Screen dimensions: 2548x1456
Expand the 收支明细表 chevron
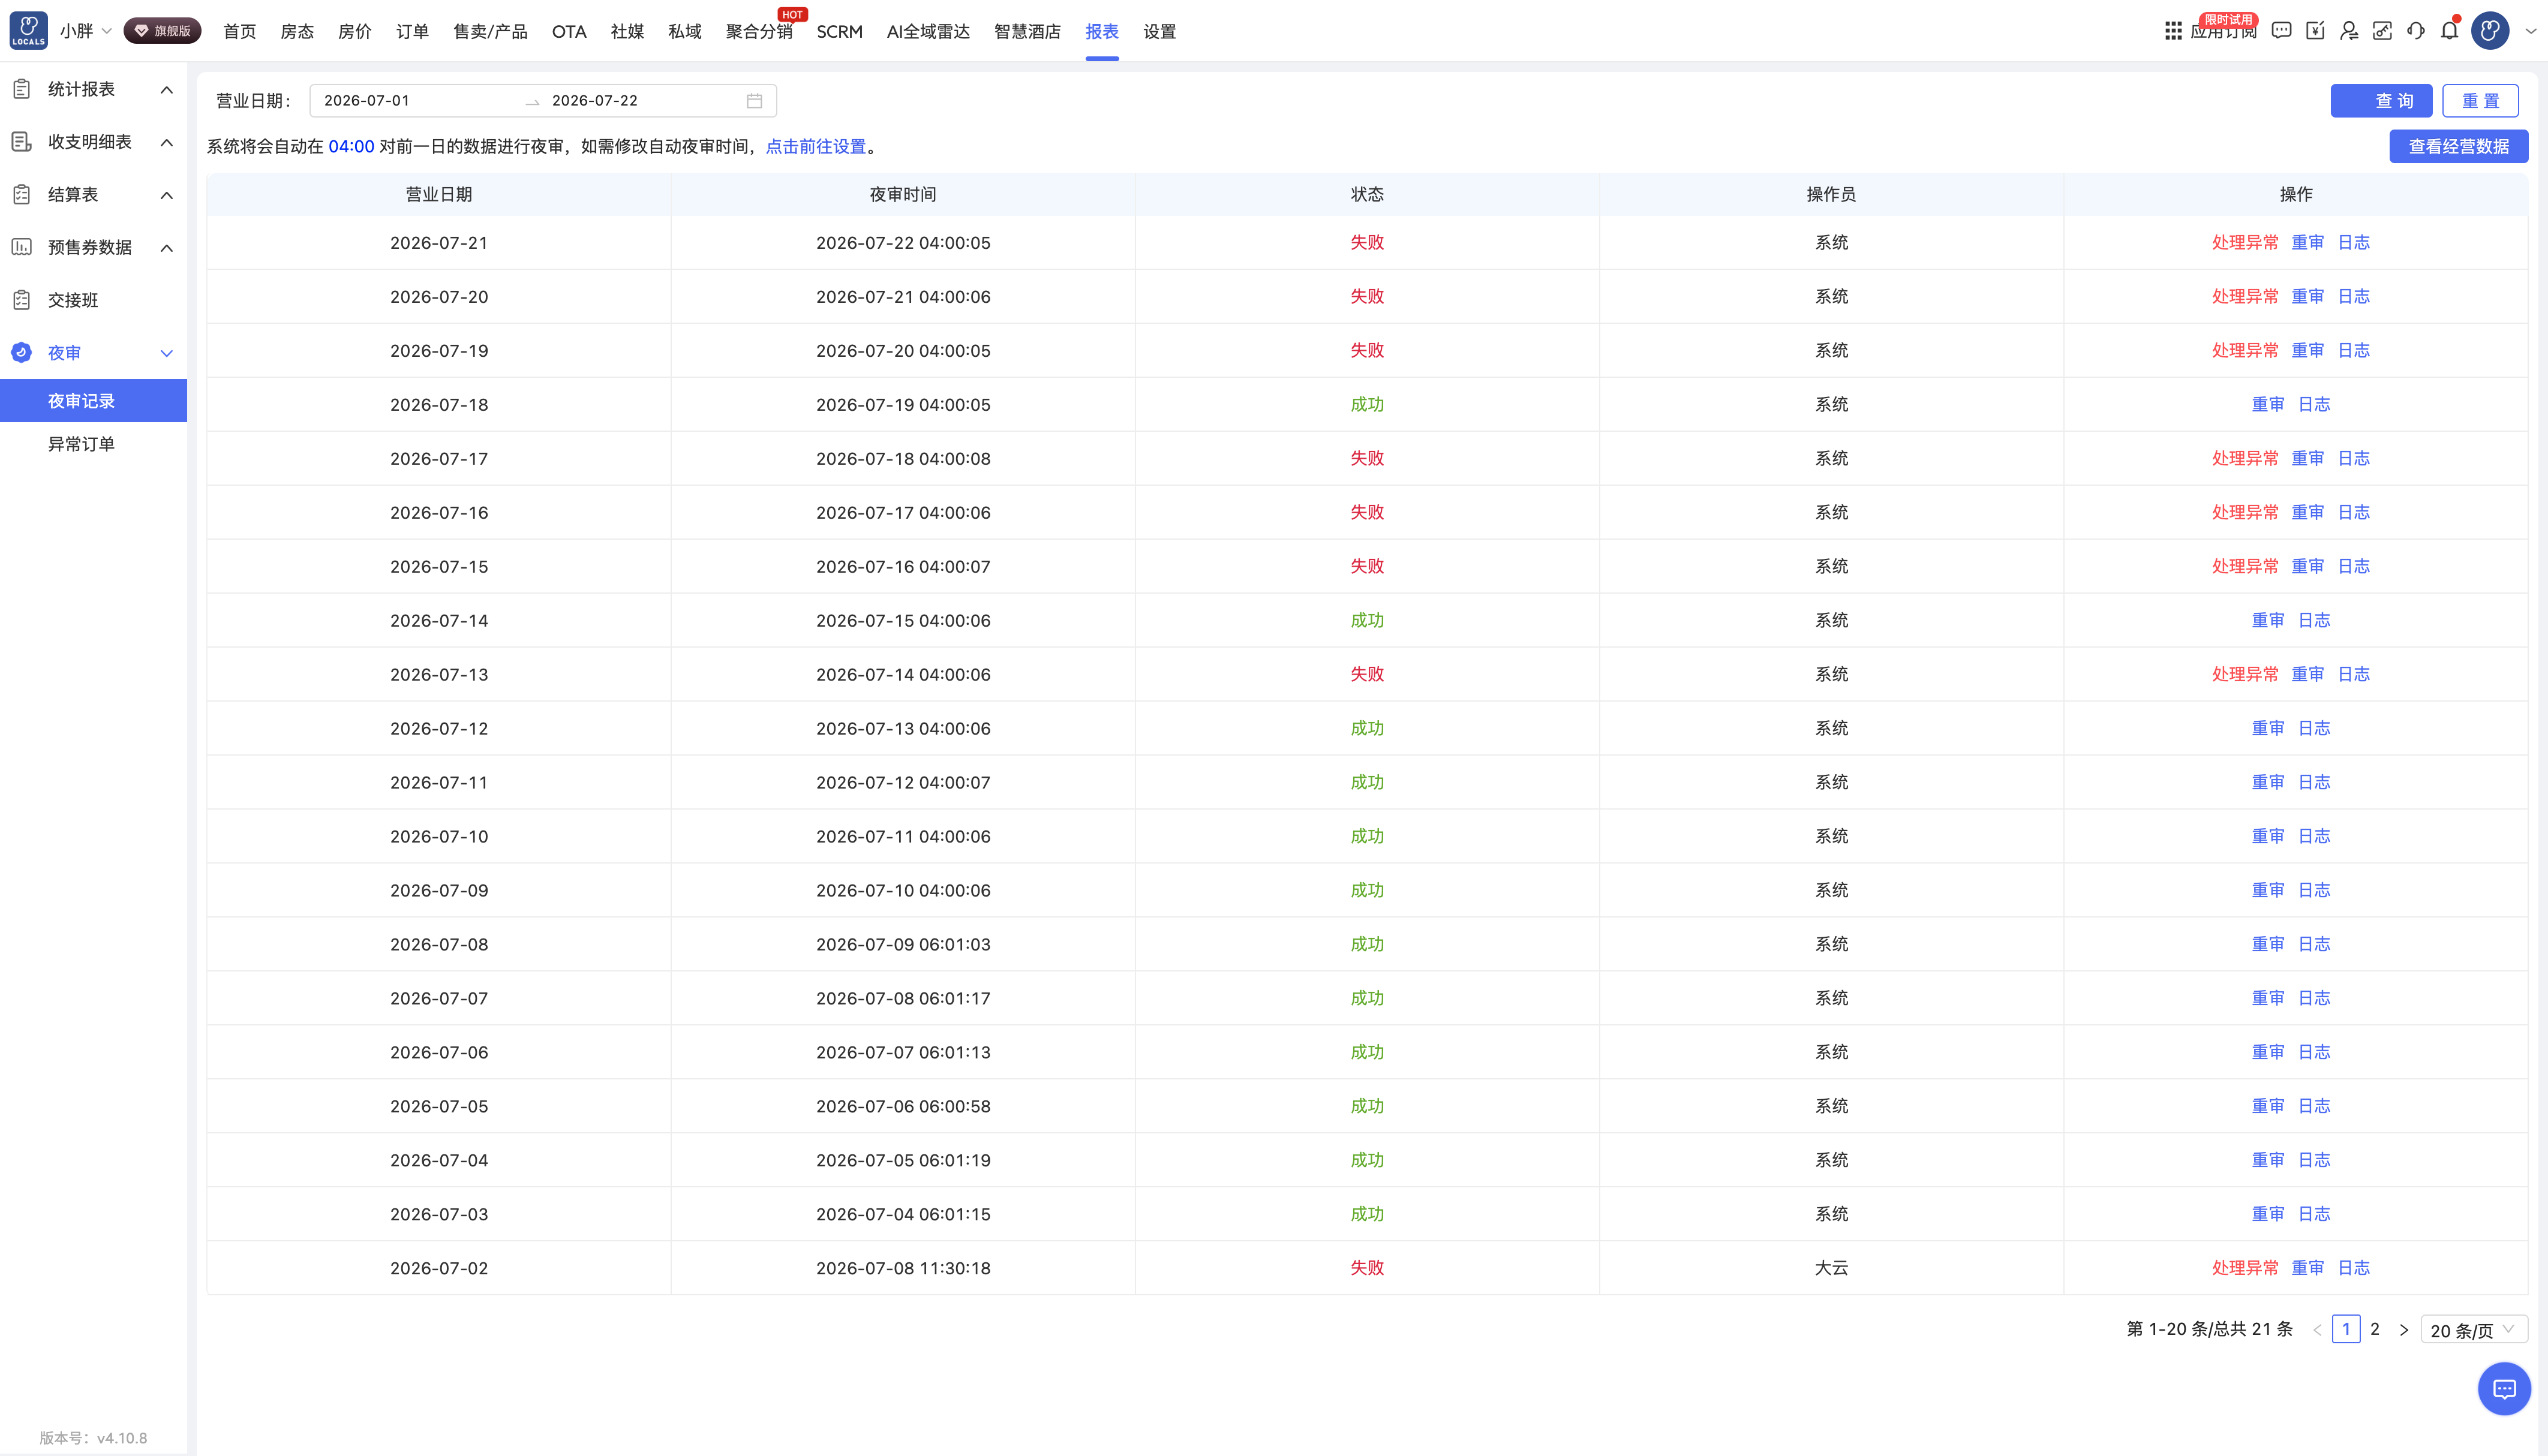point(167,143)
